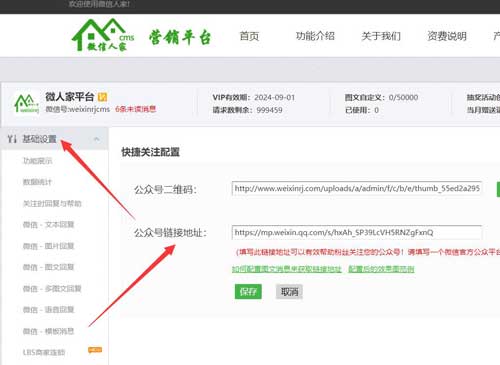The height and width of the screenshot is (365, 500).
Task: Click the 微信号:weixinrjcms text
Action: click(77, 109)
